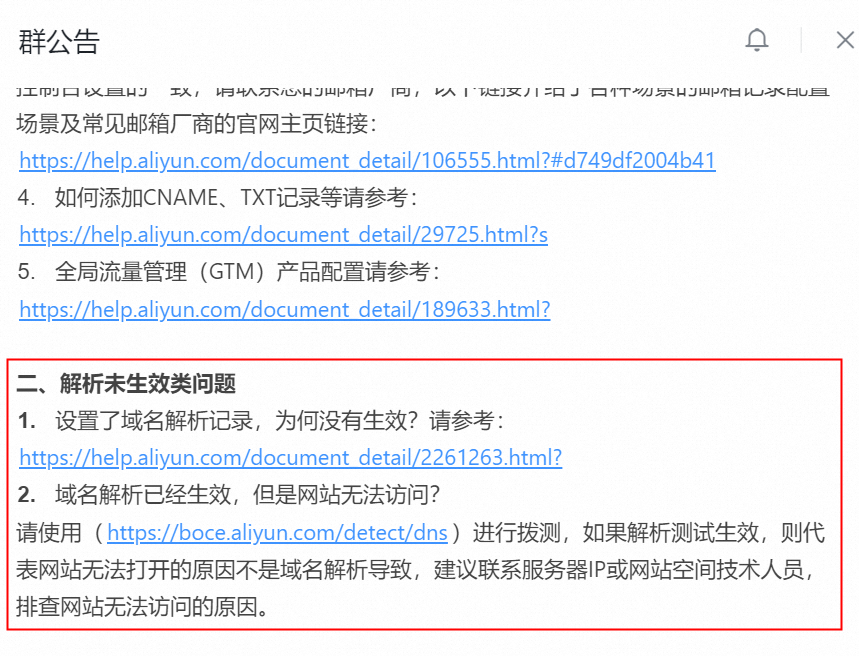Click text 表网站无法打开的原因不是域名解析导致
Image resolution: width=859 pixels, height=656 pixels.
(x=214, y=570)
